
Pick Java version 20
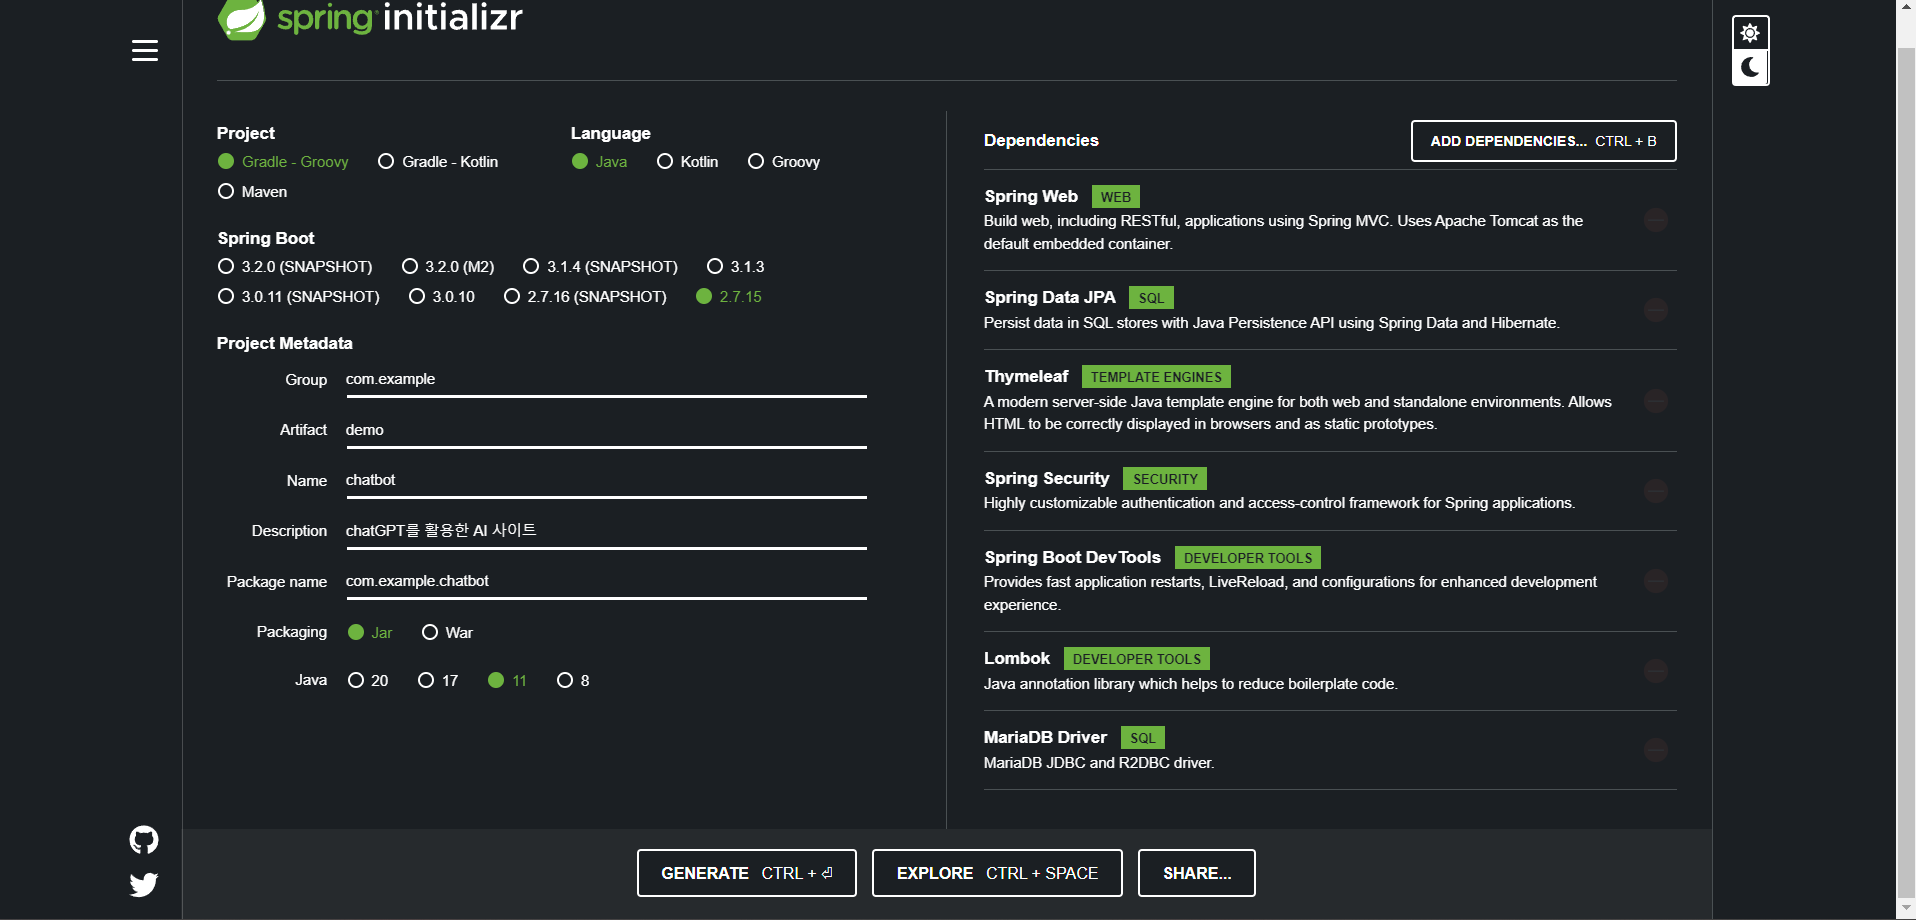[x=368, y=681]
